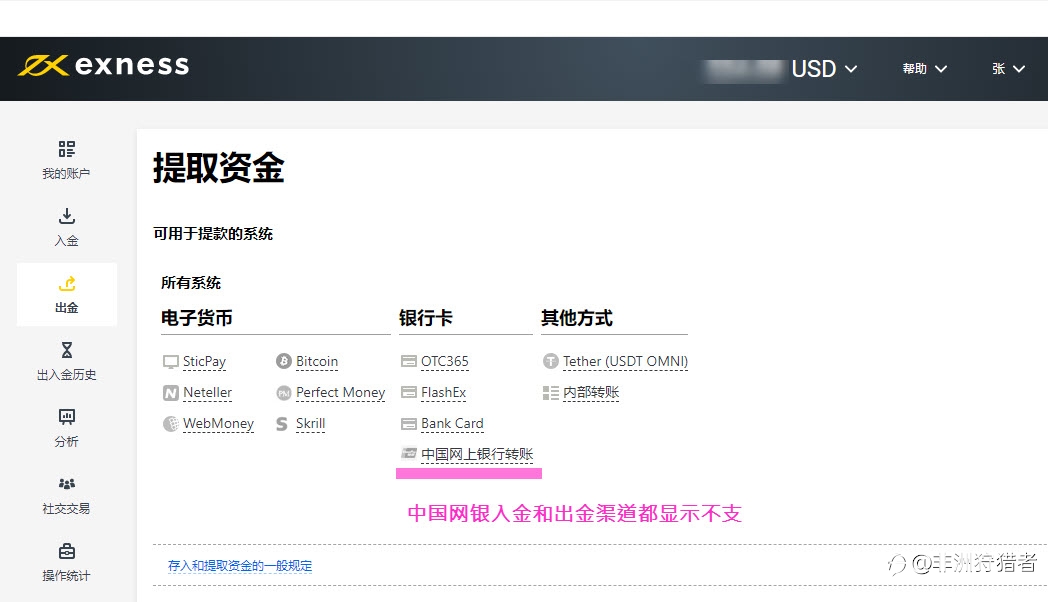Viewport: 1048px width, 602px height.
Task: Click the Exness logo
Action: pyautogui.click(x=104, y=65)
